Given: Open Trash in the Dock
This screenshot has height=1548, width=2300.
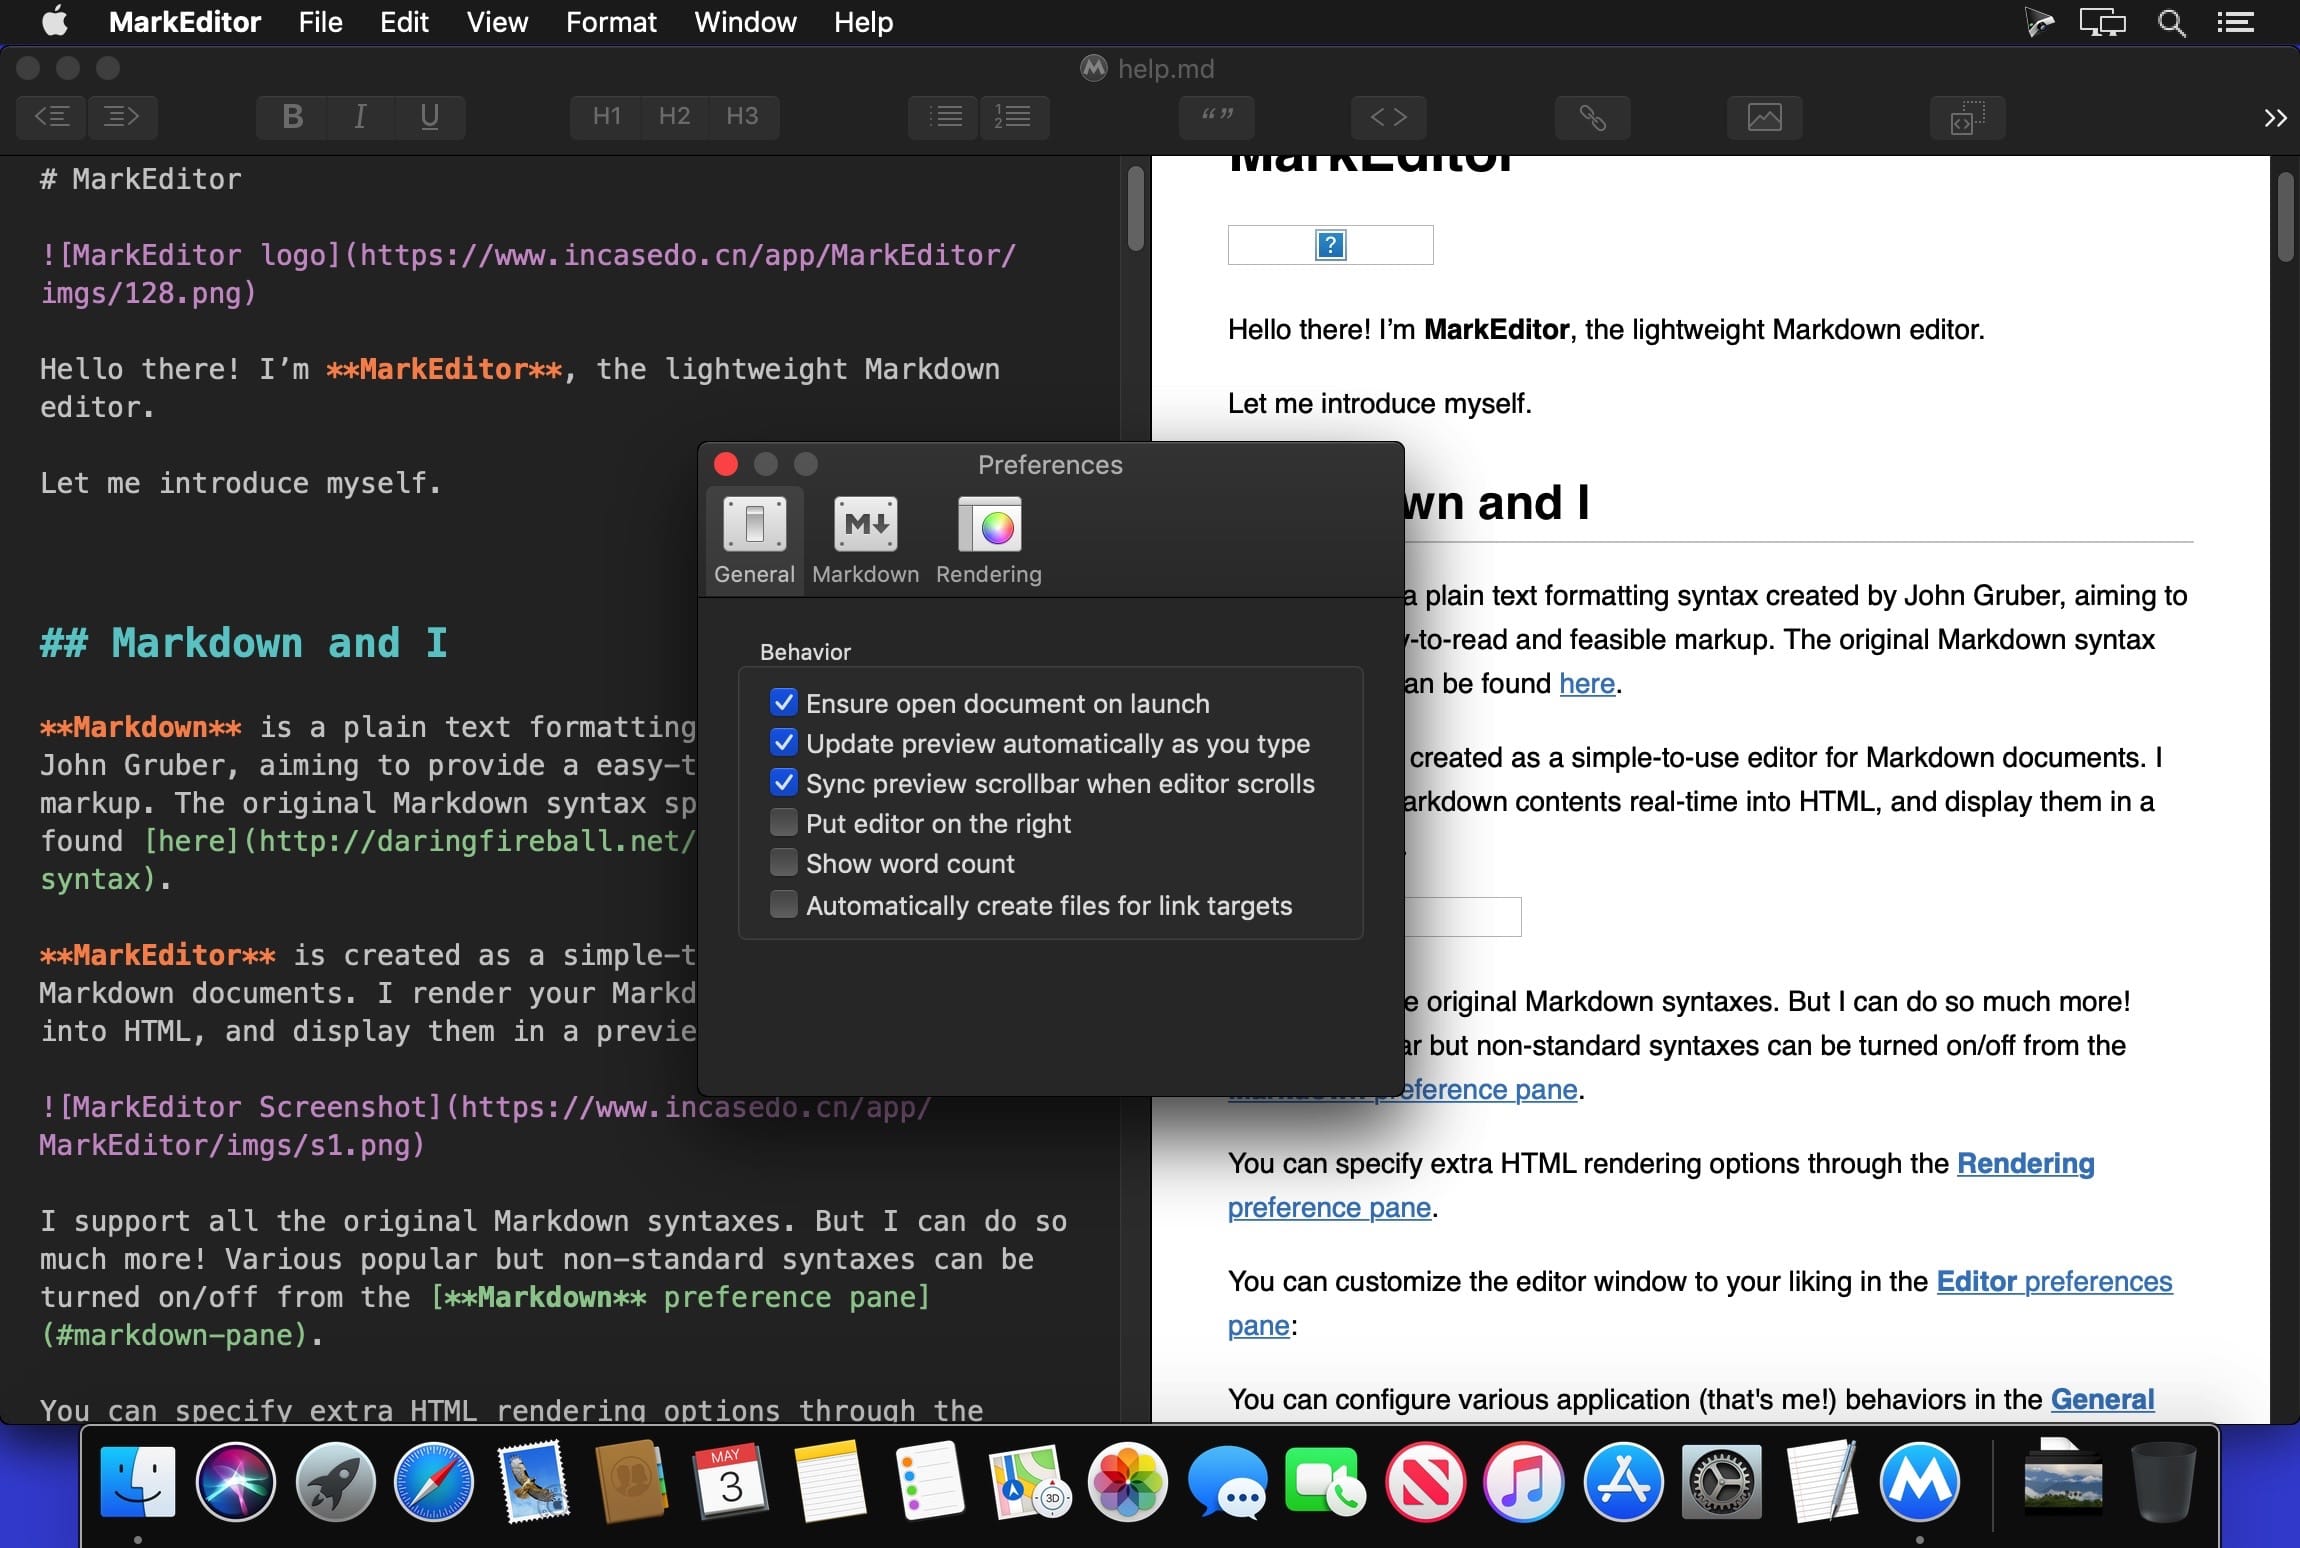Looking at the screenshot, I should pos(2163,1482).
